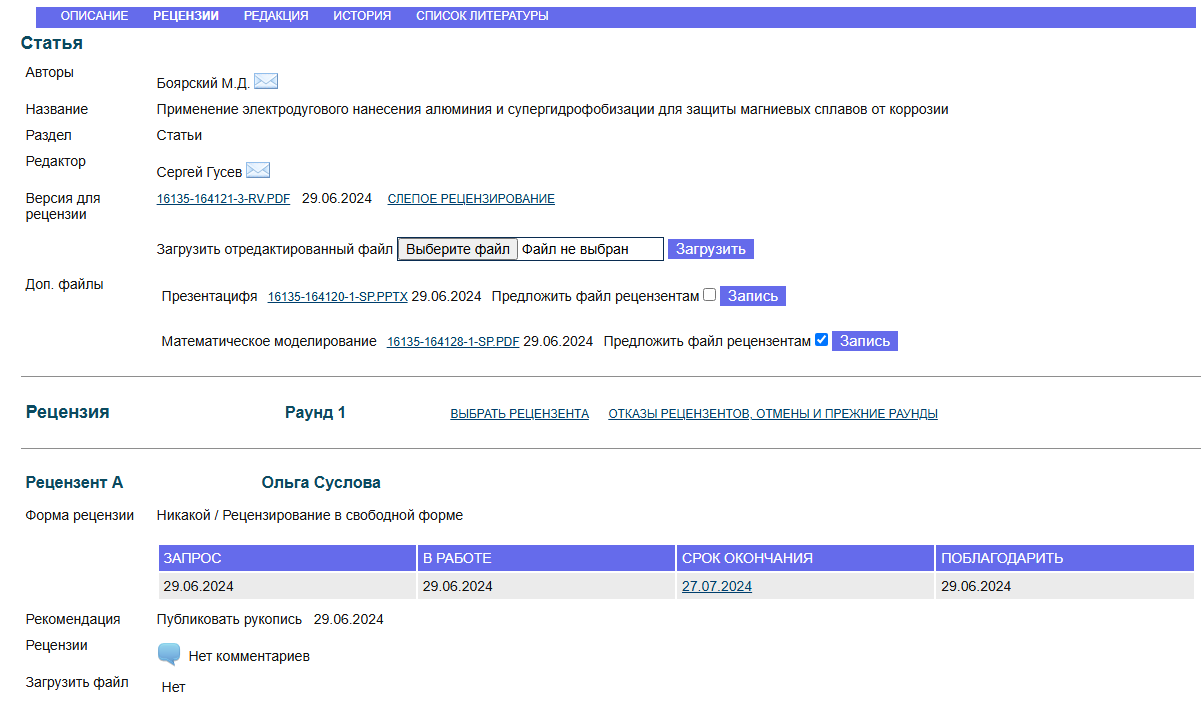Open the file 16135-164120-1-SP.PPTX
The image size is (1202, 711).
(338, 297)
